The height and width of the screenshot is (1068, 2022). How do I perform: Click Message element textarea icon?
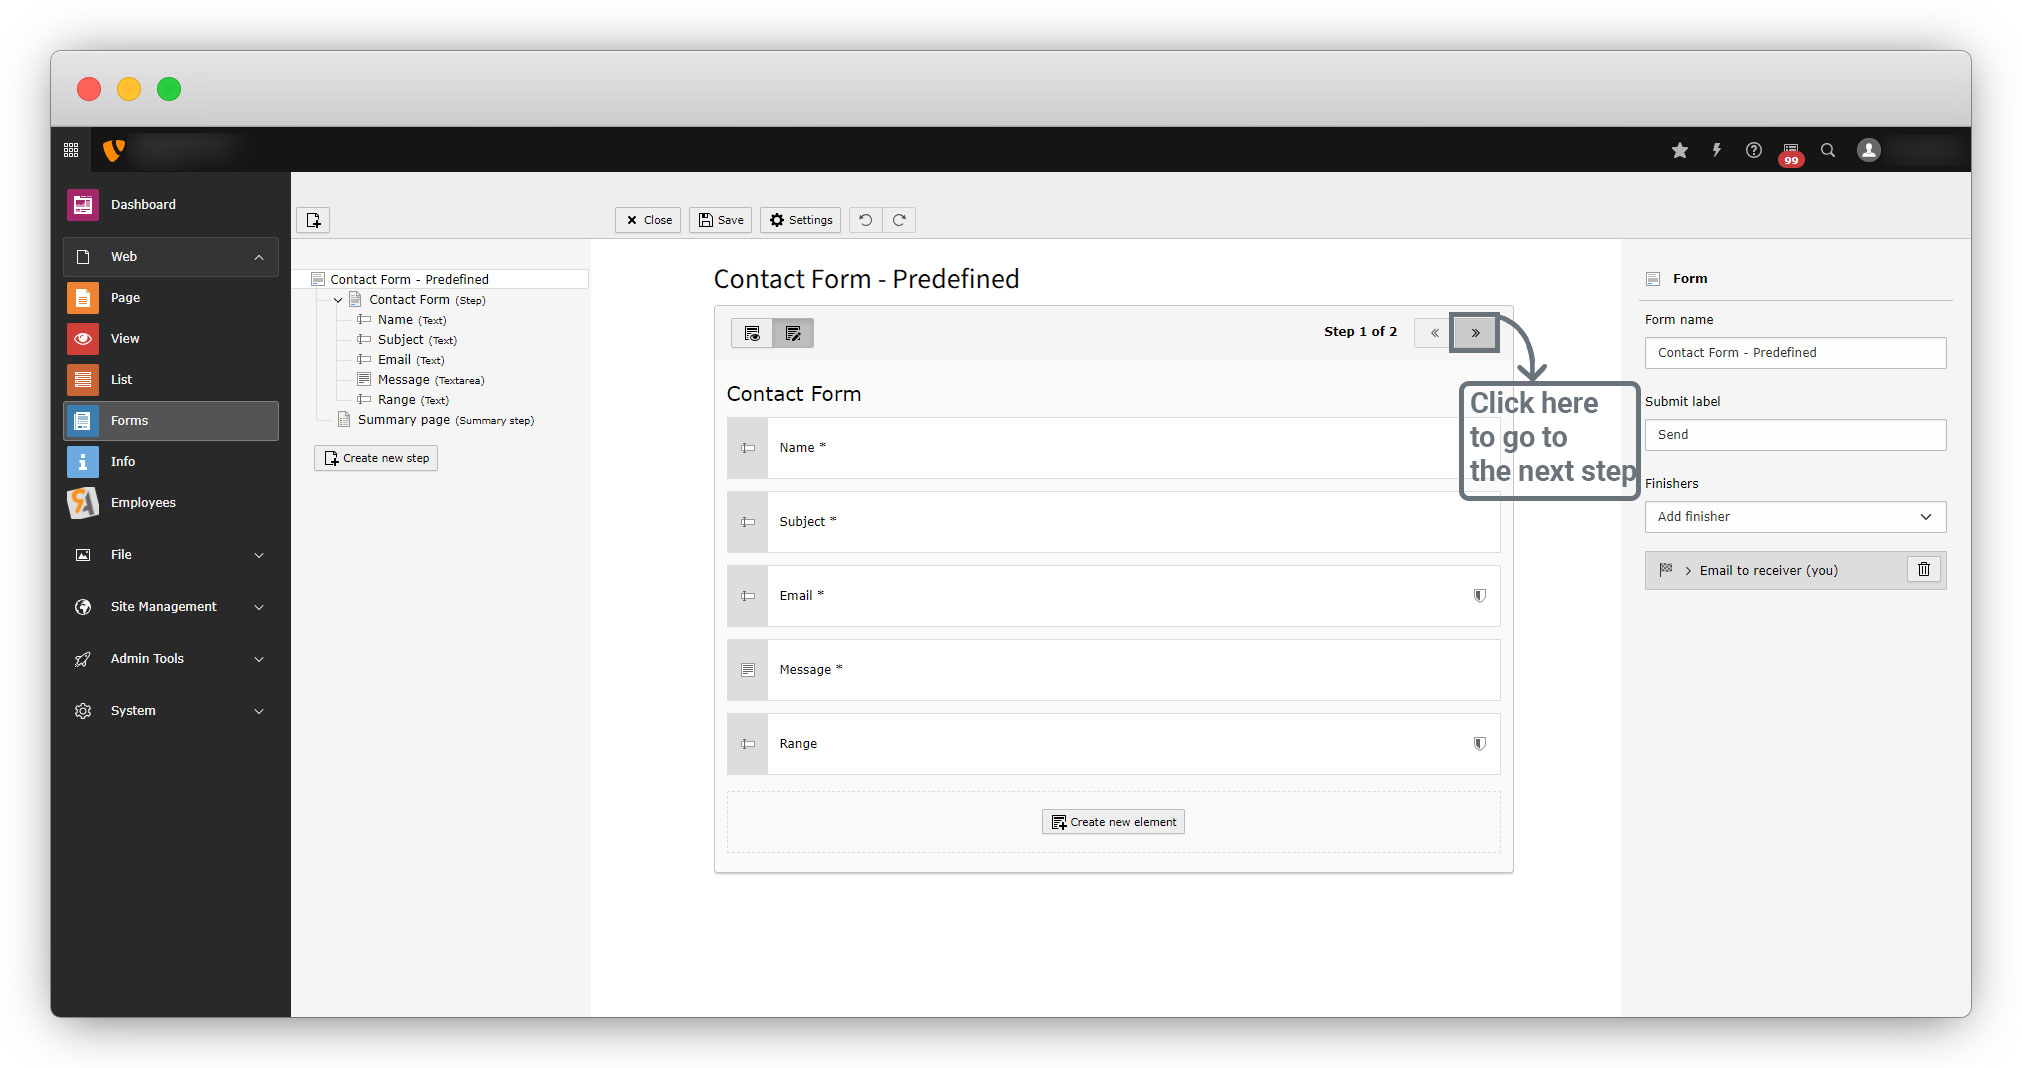(748, 670)
